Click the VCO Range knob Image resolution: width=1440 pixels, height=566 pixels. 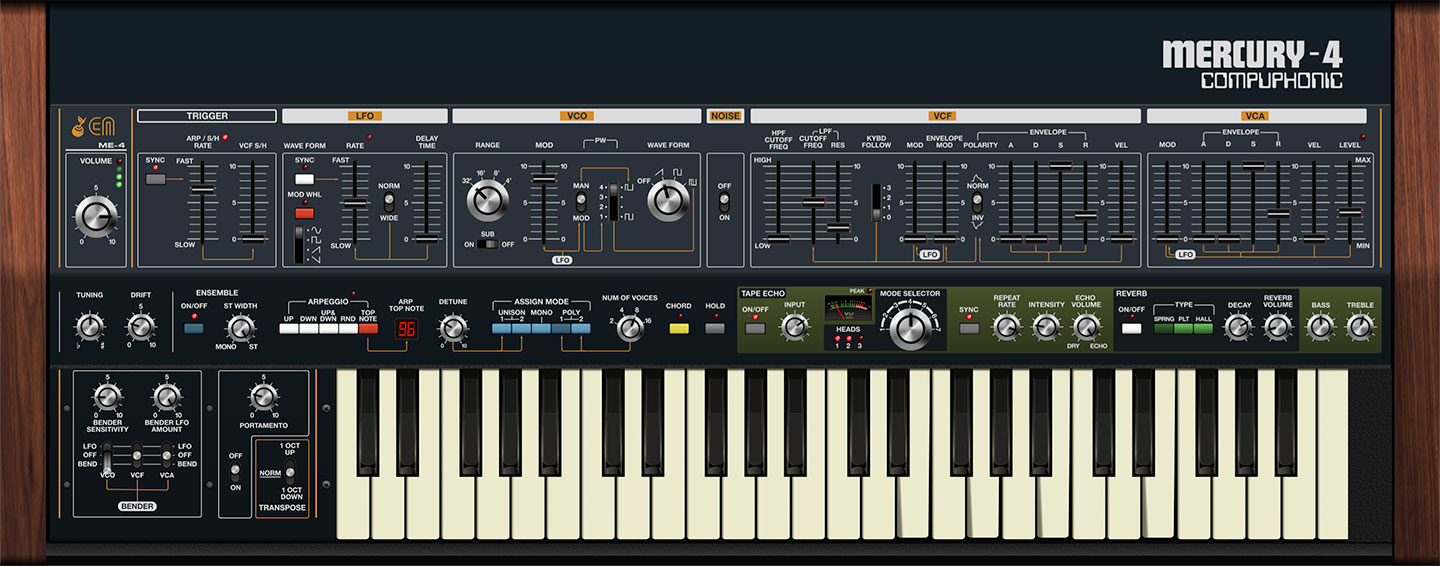487,201
